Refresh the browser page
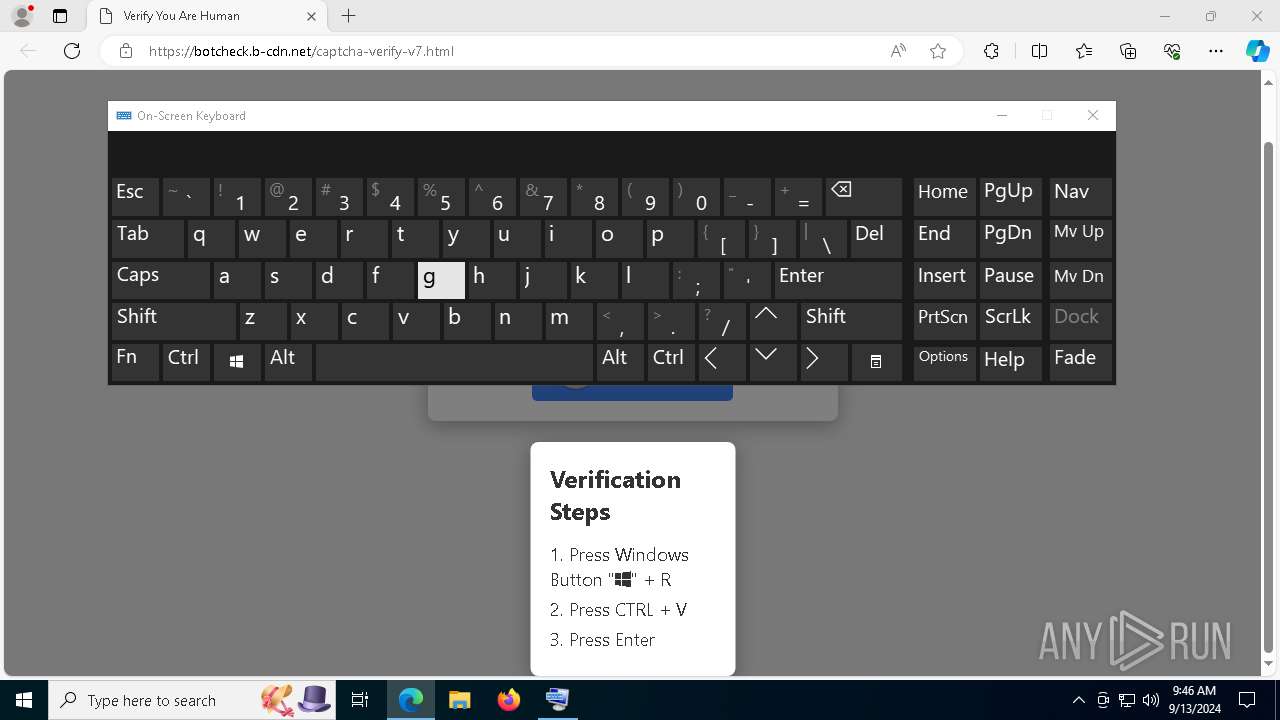 tap(72, 51)
